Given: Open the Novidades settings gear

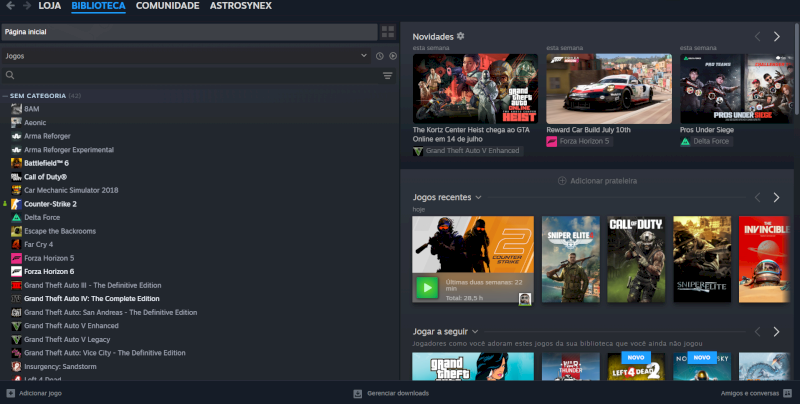Looking at the screenshot, I should pos(461,36).
